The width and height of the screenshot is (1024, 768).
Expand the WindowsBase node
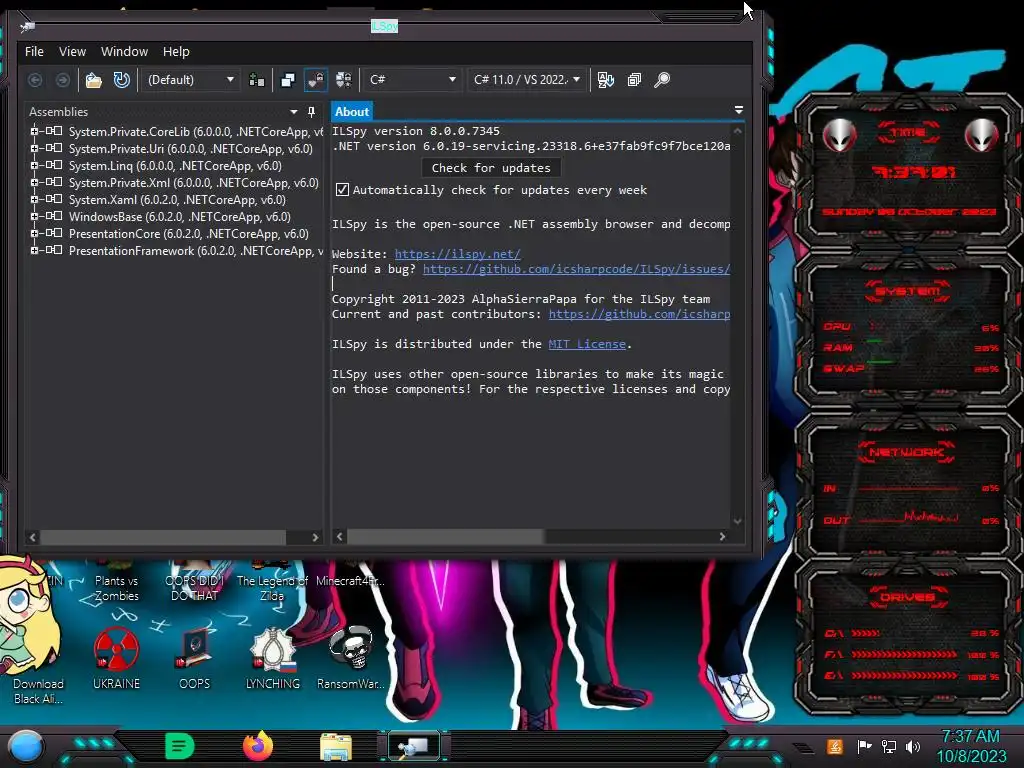[x=34, y=216]
